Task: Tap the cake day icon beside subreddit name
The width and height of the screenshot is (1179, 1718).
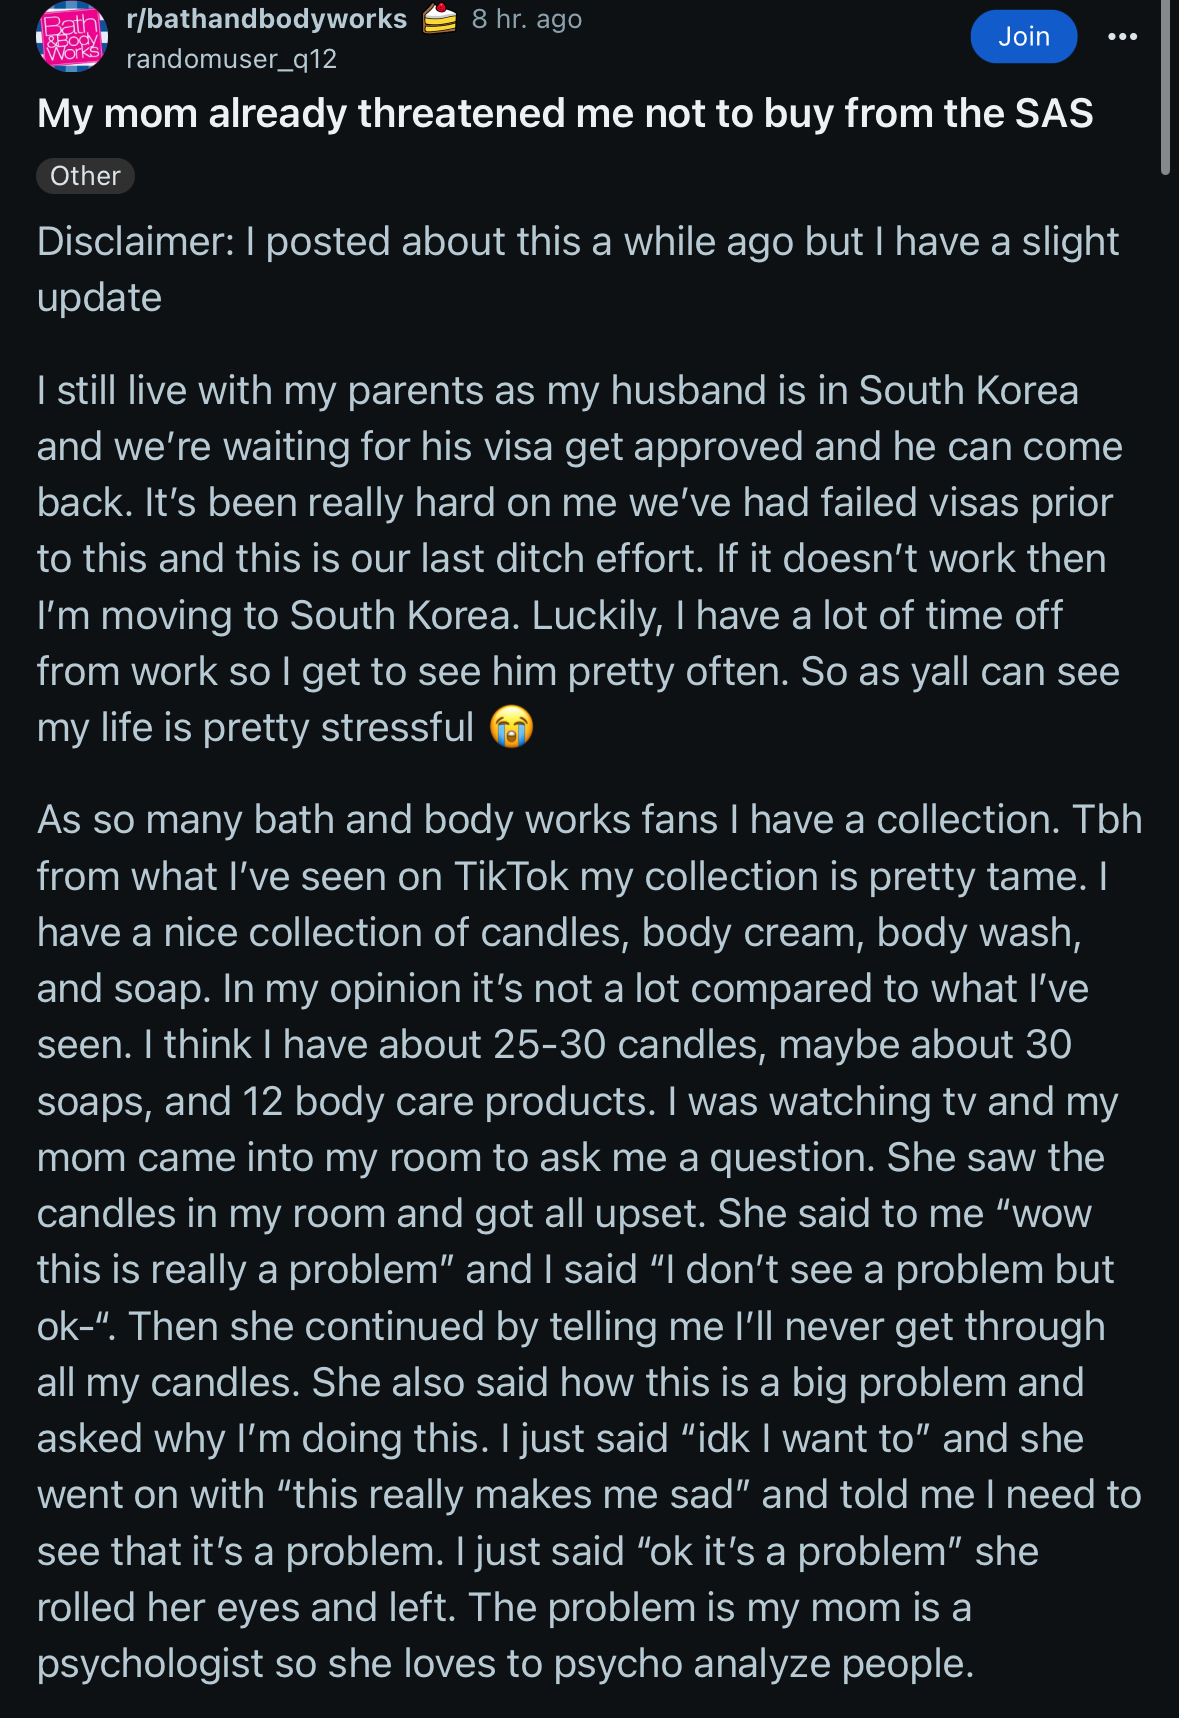Action: pos(439,18)
